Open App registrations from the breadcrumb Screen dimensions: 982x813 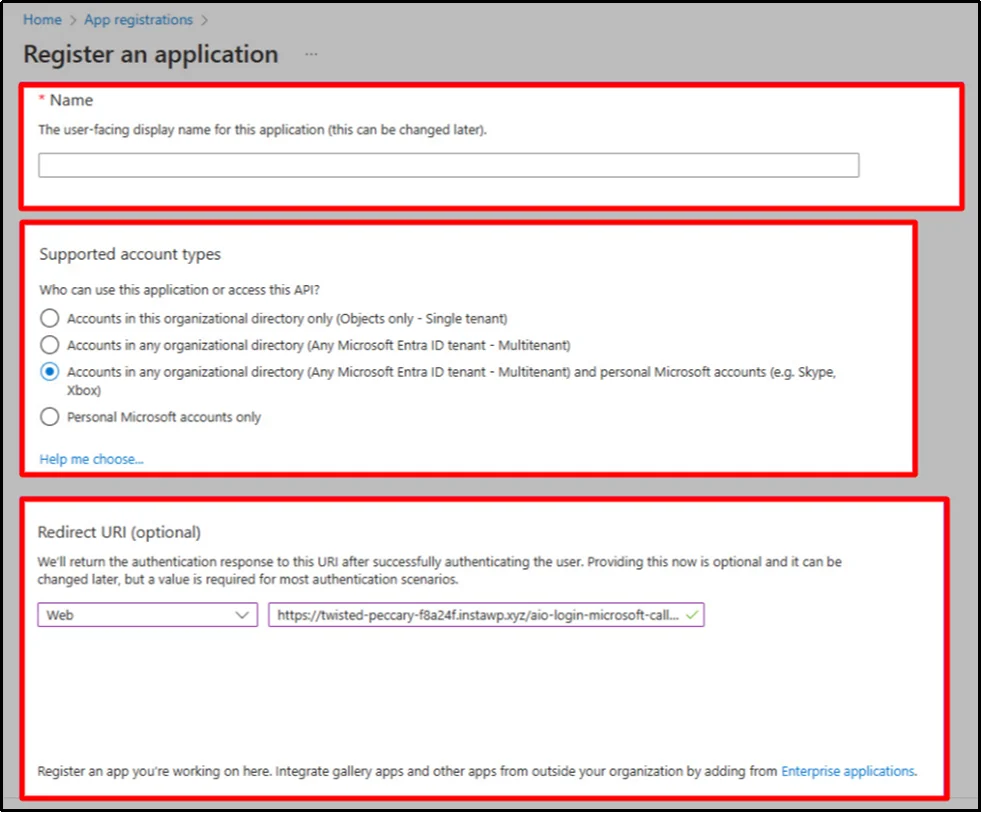tap(137, 19)
